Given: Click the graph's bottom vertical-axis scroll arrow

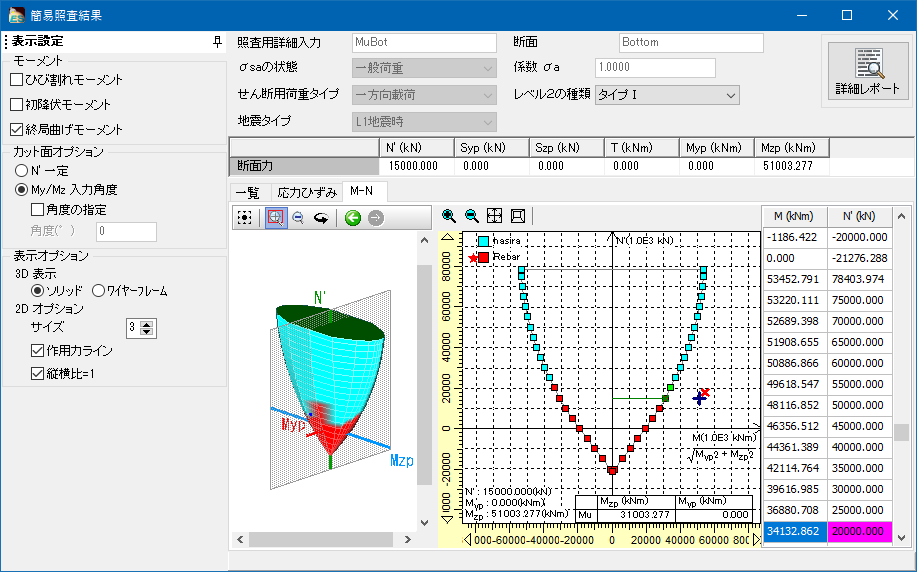Looking at the screenshot, I should (447, 519).
